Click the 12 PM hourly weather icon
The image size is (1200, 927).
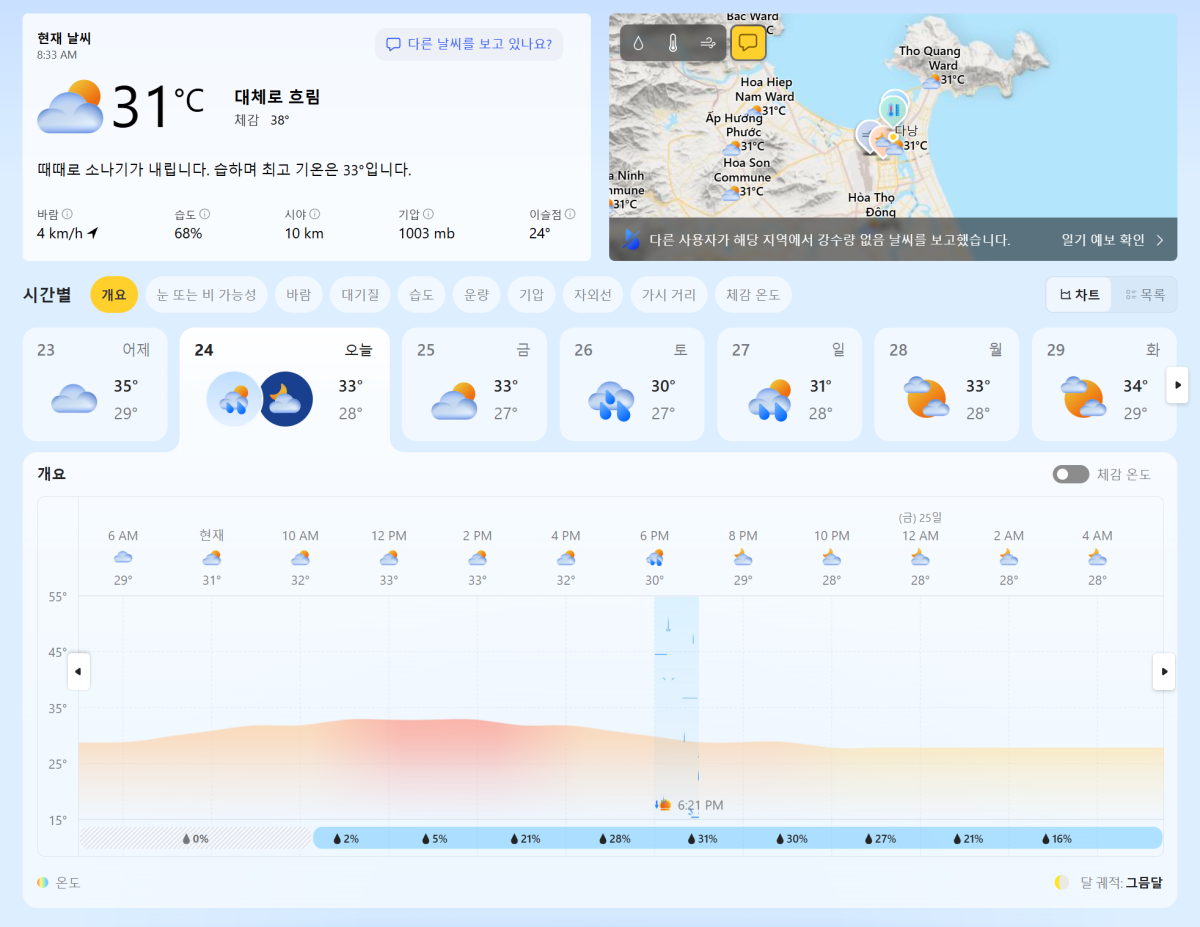tap(389, 558)
